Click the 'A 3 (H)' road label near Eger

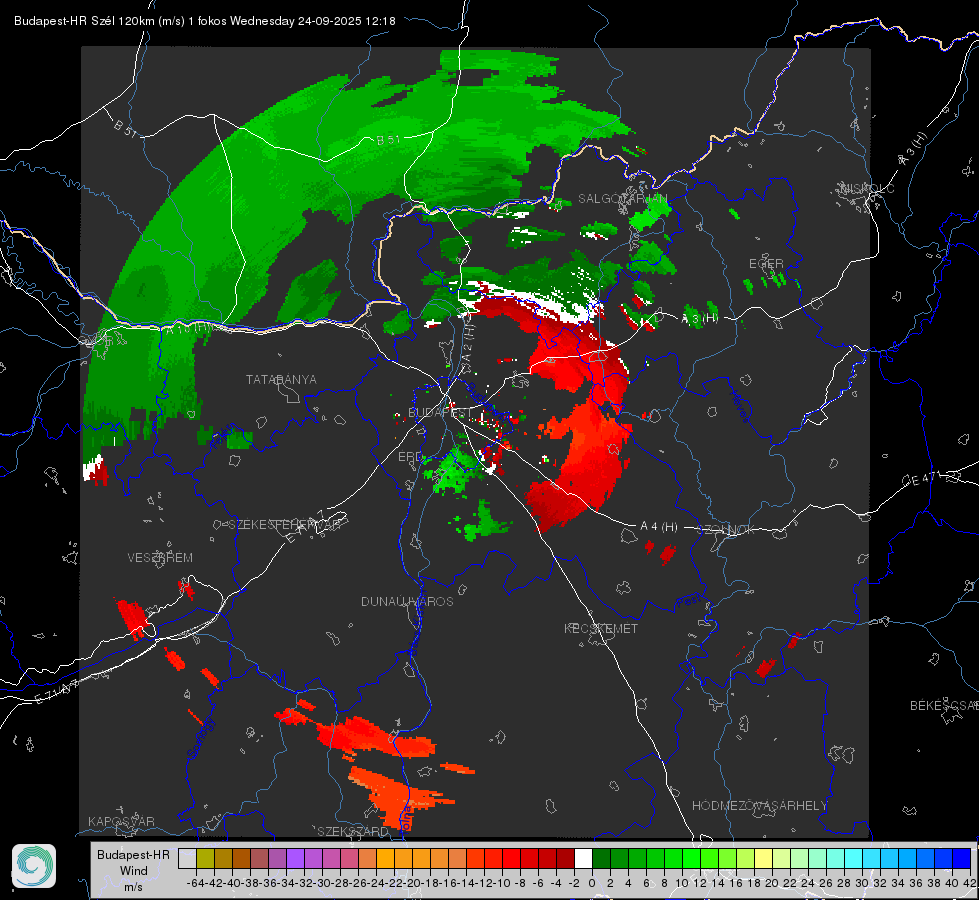click(x=699, y=319)
